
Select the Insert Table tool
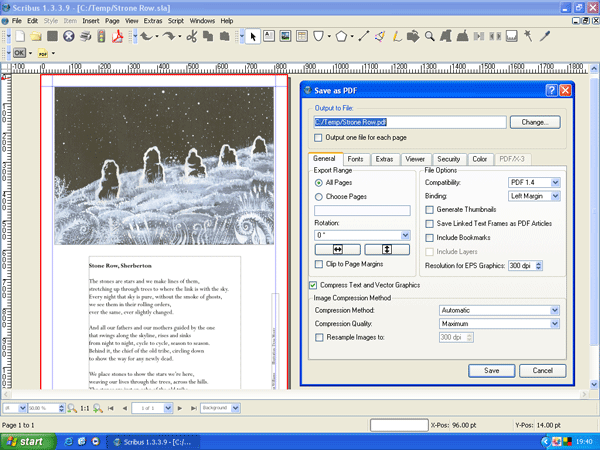pyautogui.click(x=303, y=37)
